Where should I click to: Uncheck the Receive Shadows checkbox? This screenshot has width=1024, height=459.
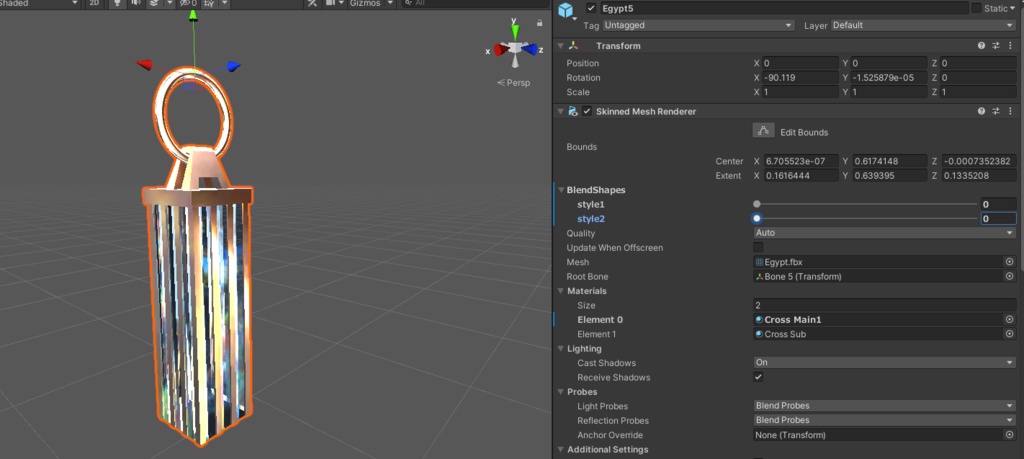click(x=758, y=377)
